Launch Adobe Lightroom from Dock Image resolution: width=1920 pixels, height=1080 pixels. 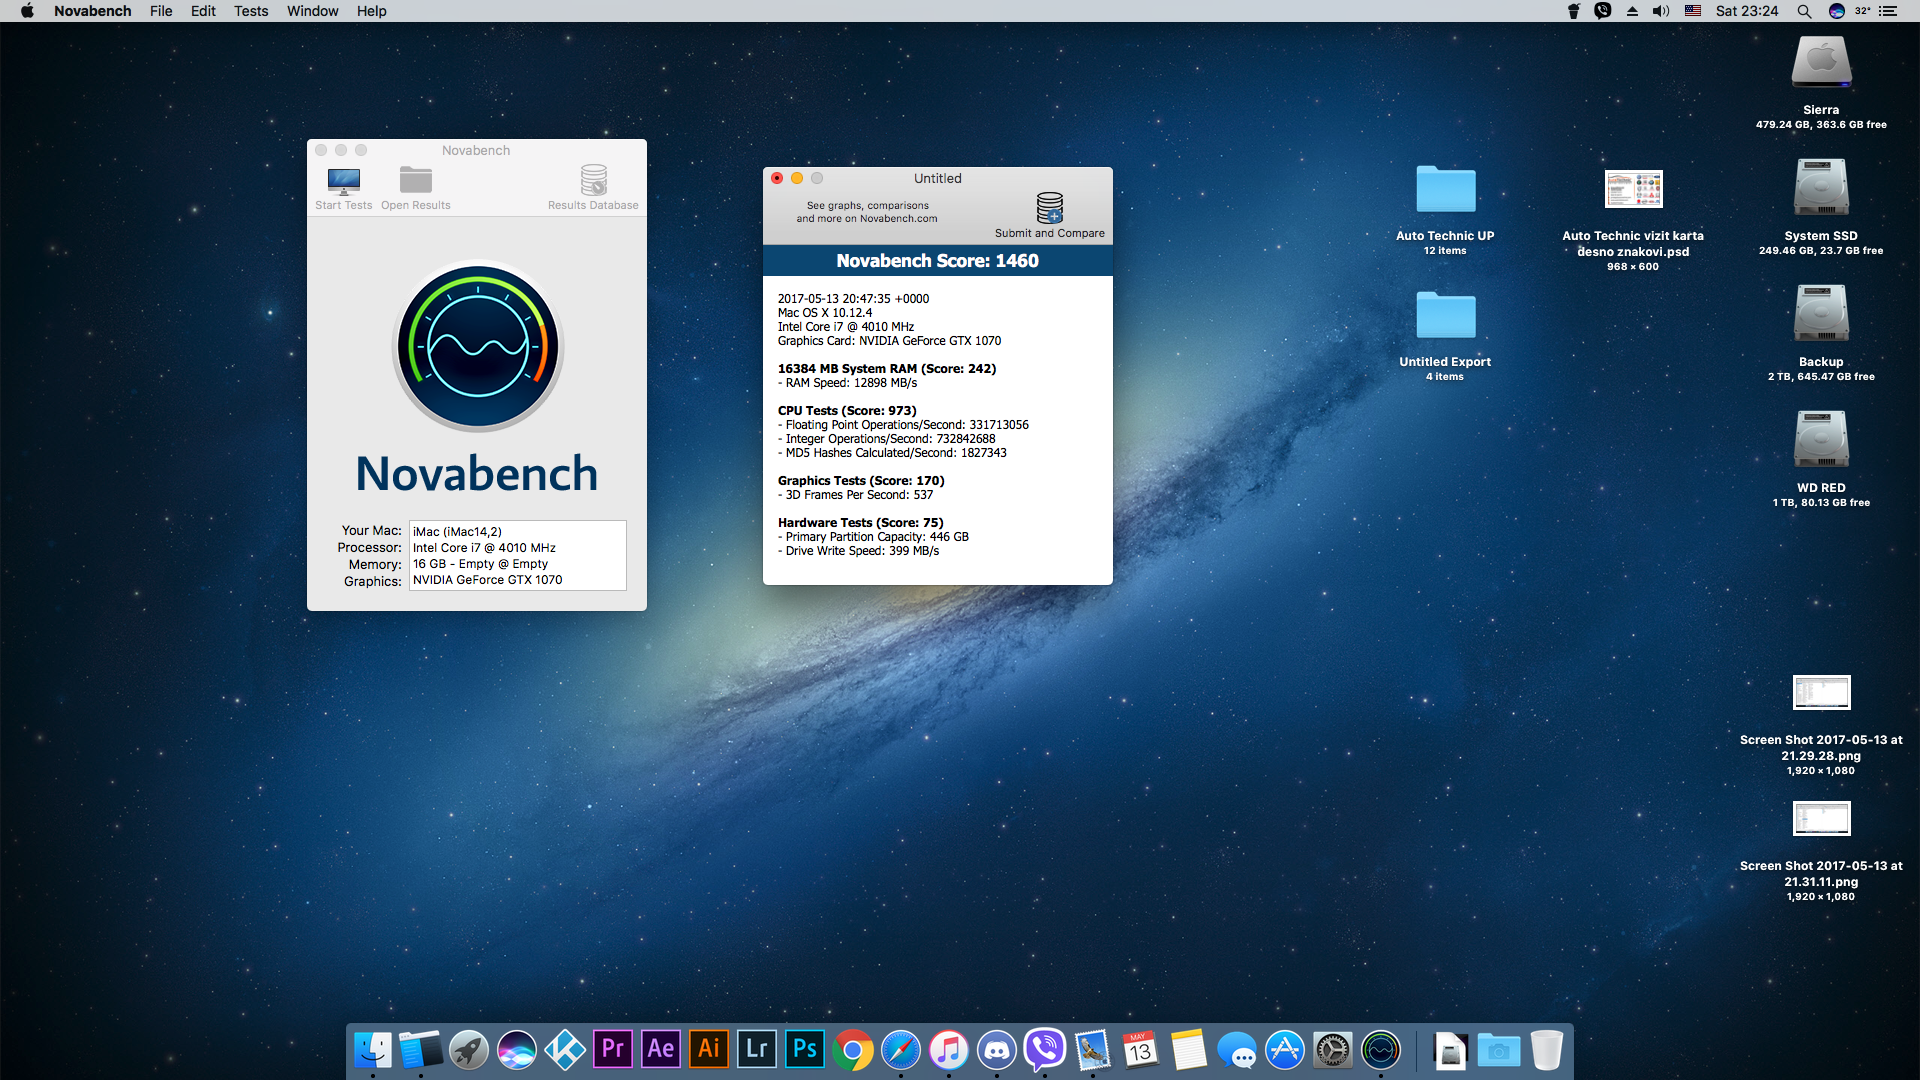(757, 1049)
